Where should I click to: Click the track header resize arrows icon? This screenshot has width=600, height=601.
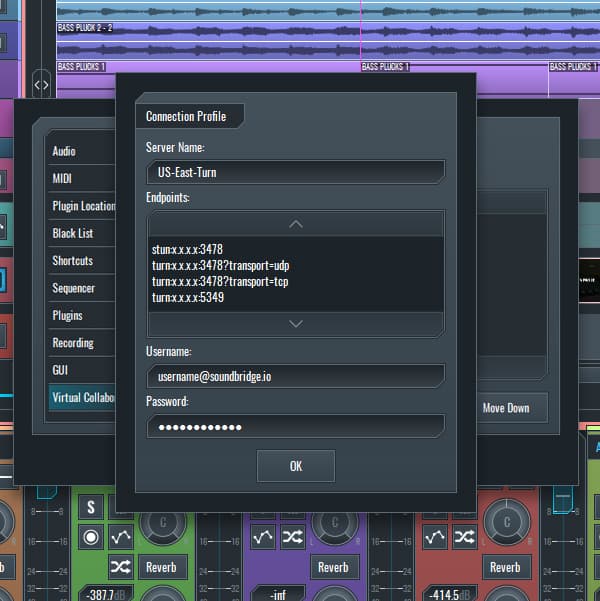pos(41,85)
